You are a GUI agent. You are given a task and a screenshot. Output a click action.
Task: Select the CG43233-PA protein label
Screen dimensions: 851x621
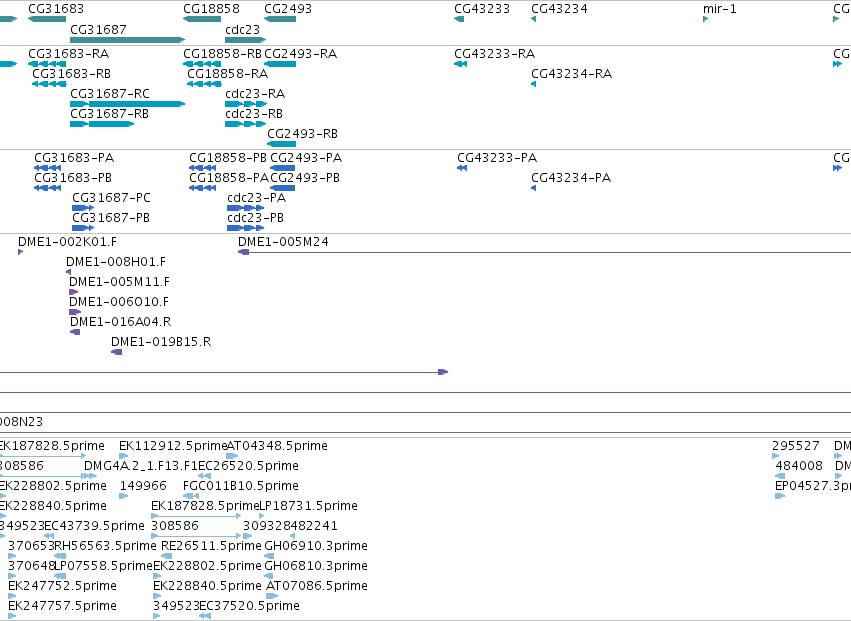(497, 158)
